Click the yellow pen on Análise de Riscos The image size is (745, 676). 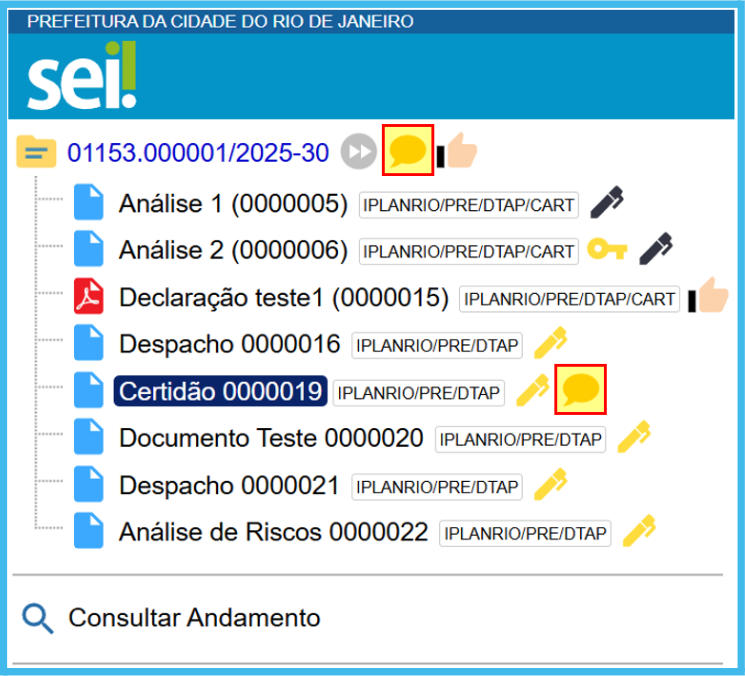tap(638, 532)
